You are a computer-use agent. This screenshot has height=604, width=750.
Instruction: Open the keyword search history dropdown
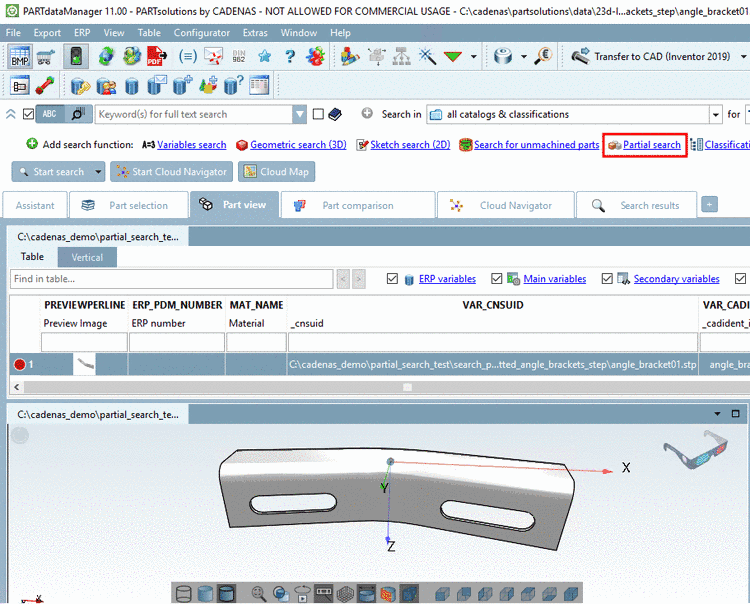point(299,114)
